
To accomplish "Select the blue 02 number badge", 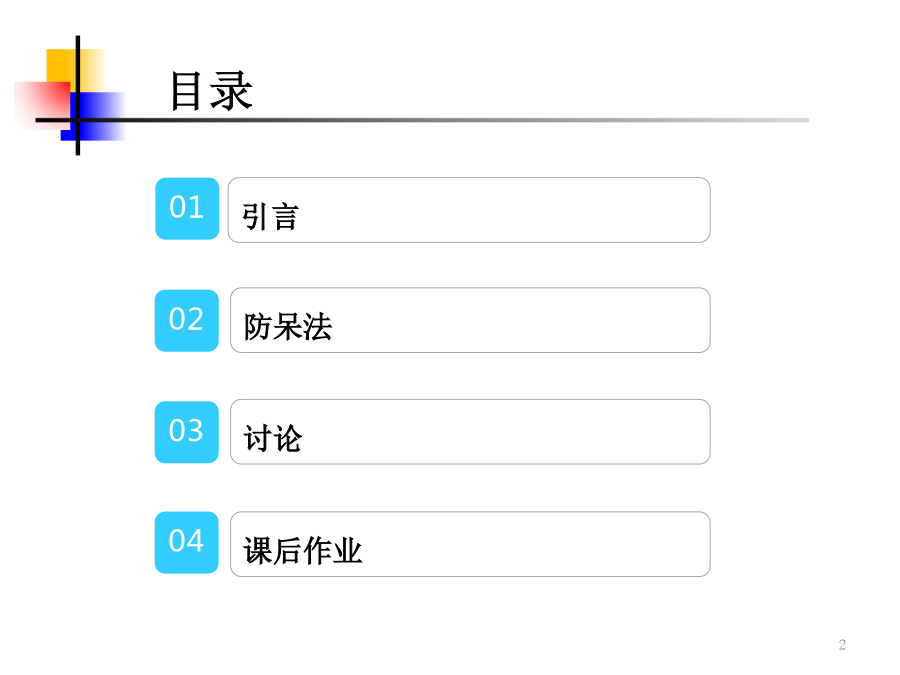I will [x=187, y=320].
